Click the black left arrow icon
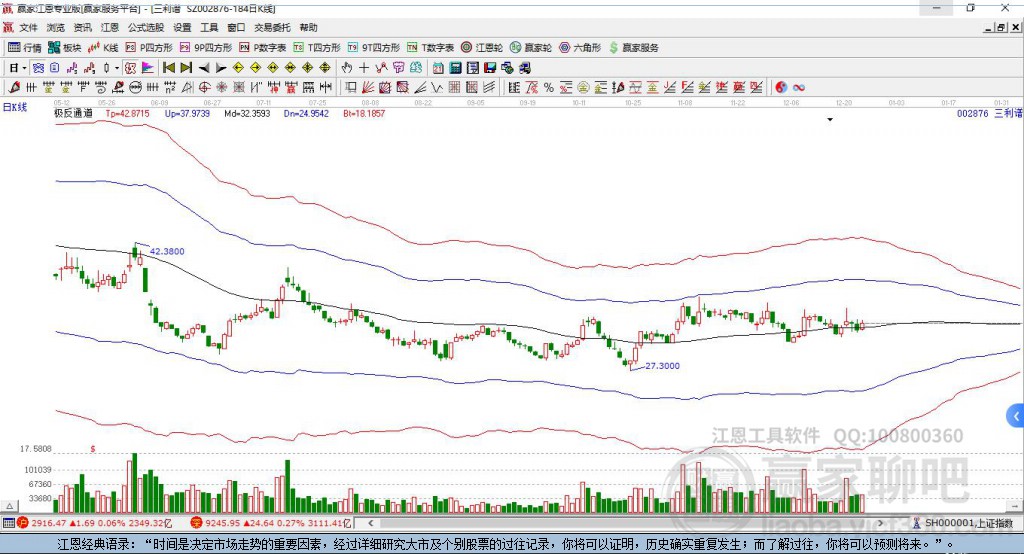Viewport: 1024px width, 554px height. [204, 68]
